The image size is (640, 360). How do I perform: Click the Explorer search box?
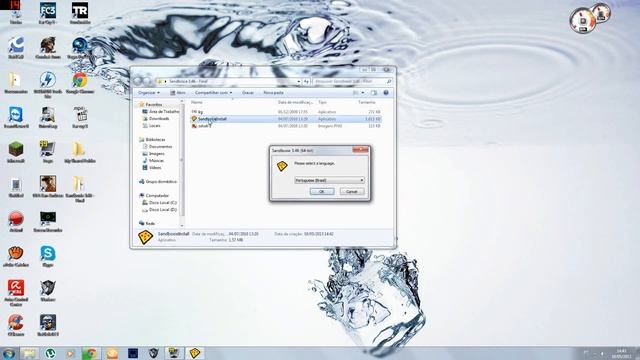coord(353,81)
